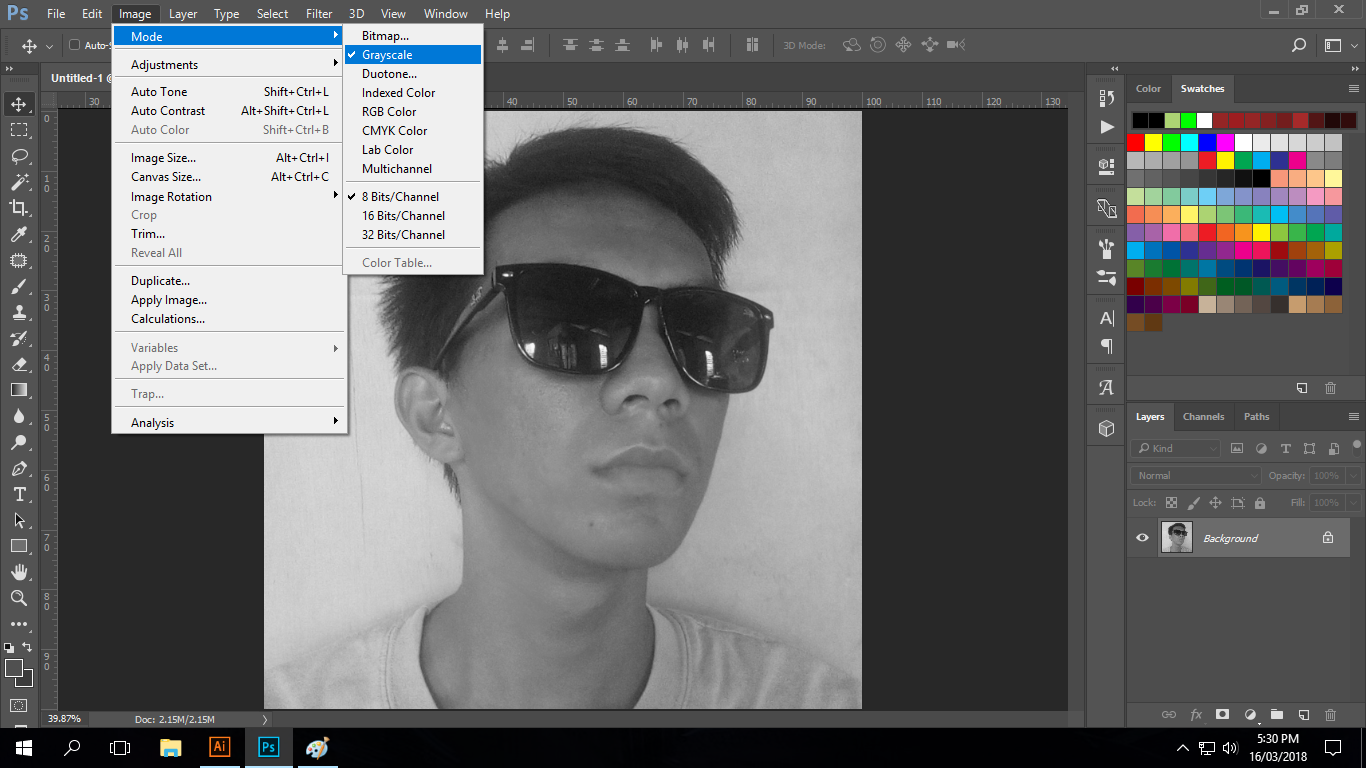Select the Hand tool
The image size is (1366, 768).
[x=19, y=572]
